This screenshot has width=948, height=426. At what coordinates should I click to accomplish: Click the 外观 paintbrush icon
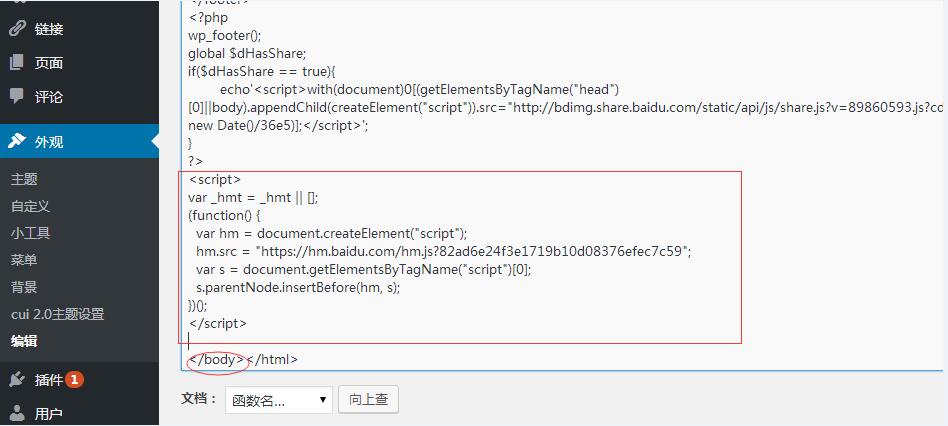coord(17,141)
